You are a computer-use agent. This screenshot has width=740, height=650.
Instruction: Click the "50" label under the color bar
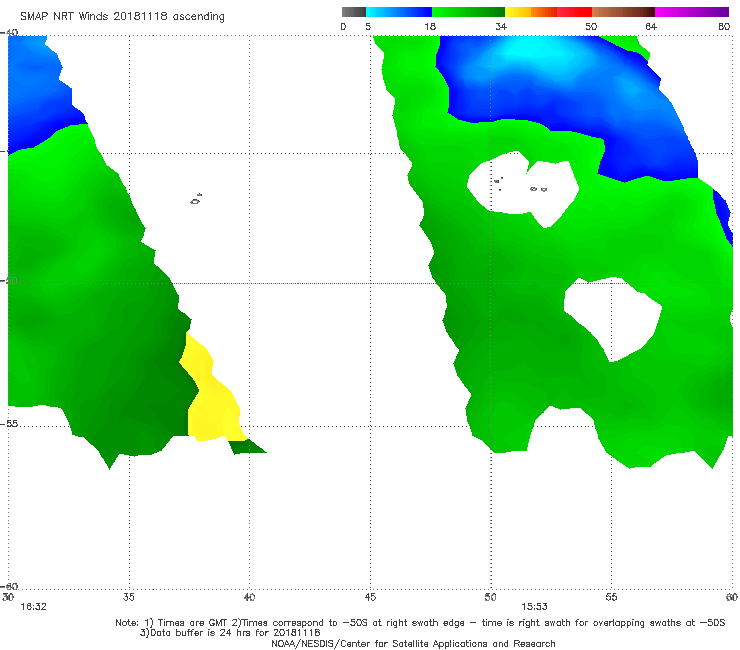pos(591,27)
